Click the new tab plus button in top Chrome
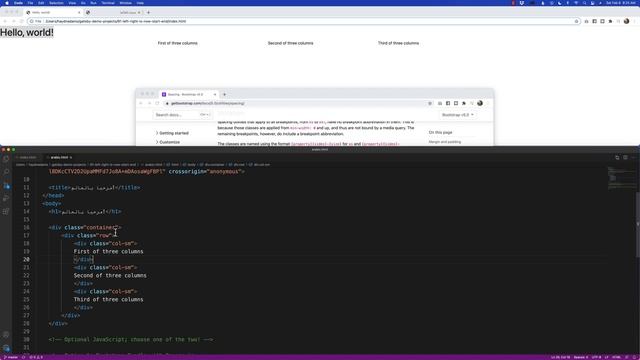The image size is (640, 360). [148, 13]
